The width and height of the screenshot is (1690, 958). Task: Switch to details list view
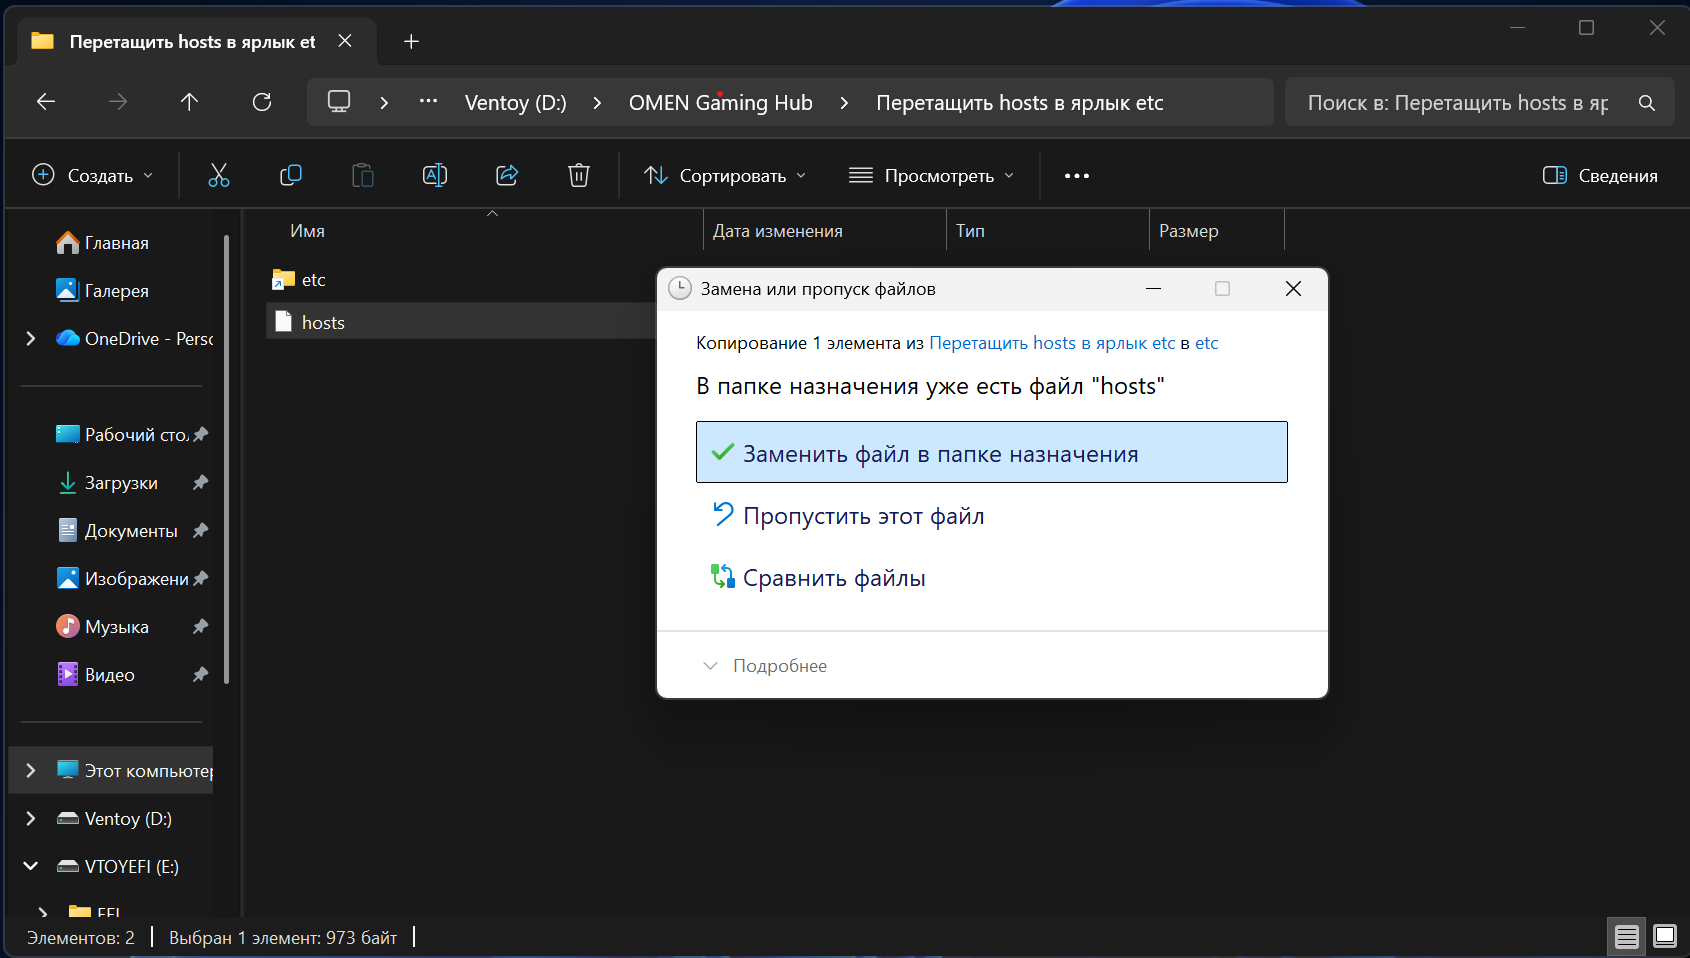[1627, 936]
